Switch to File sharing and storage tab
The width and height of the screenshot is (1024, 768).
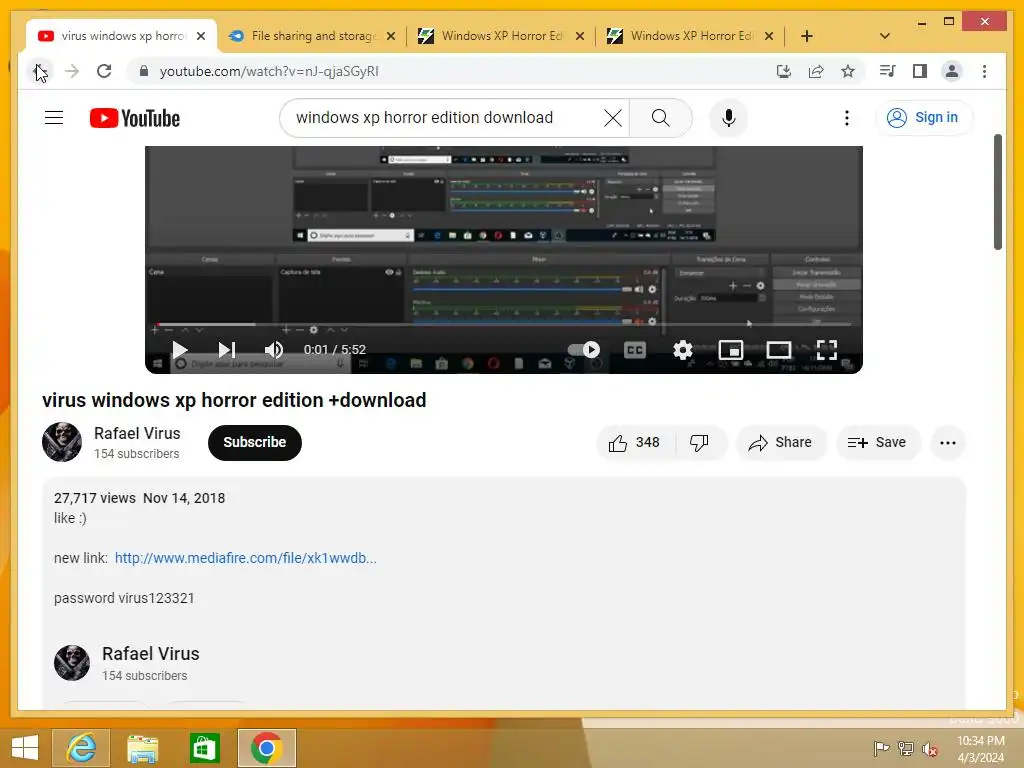(313, 36)
